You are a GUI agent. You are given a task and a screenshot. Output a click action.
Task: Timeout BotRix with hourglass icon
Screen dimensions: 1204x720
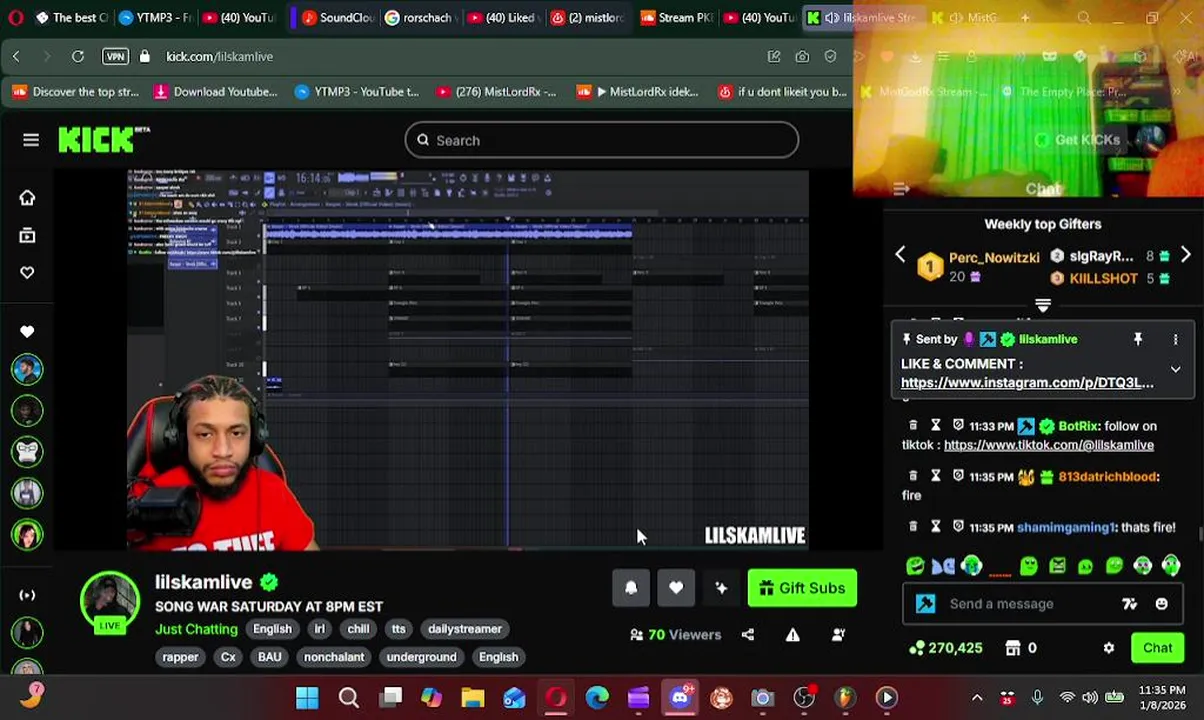pyautogui.click(x=936, y=426)
